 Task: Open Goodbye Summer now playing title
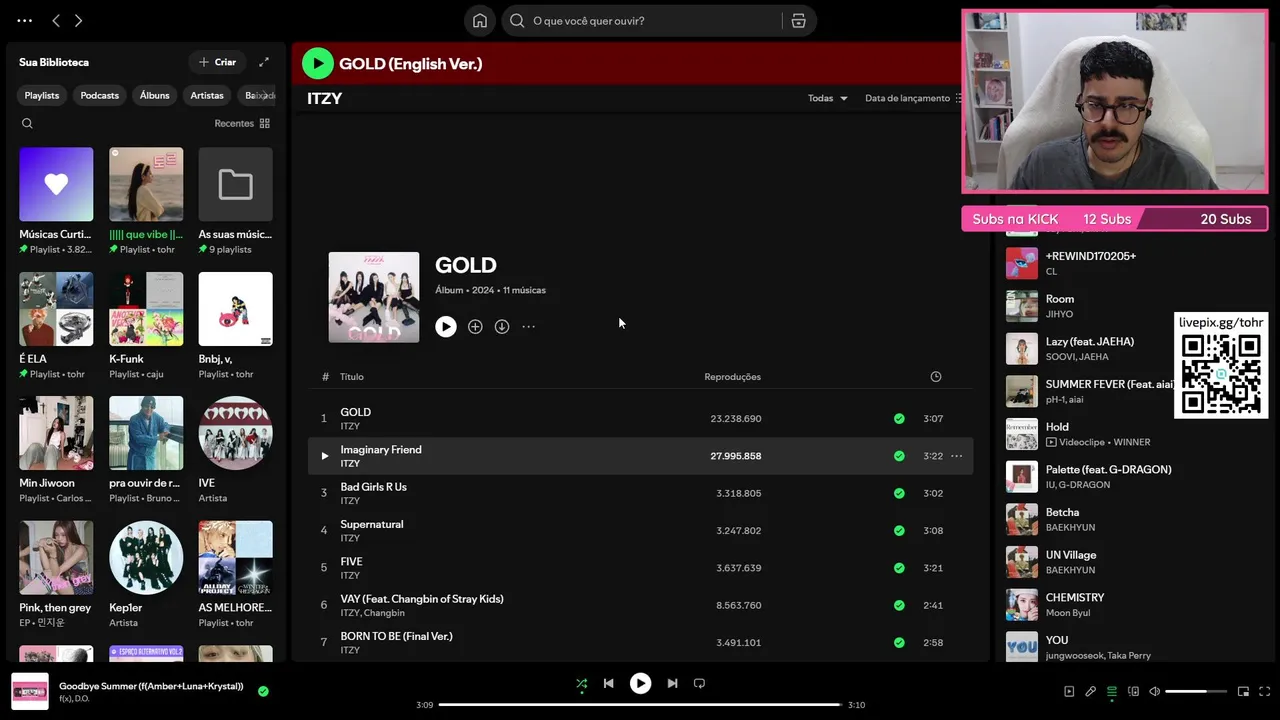pyautogui.click(x=151, y=686)
